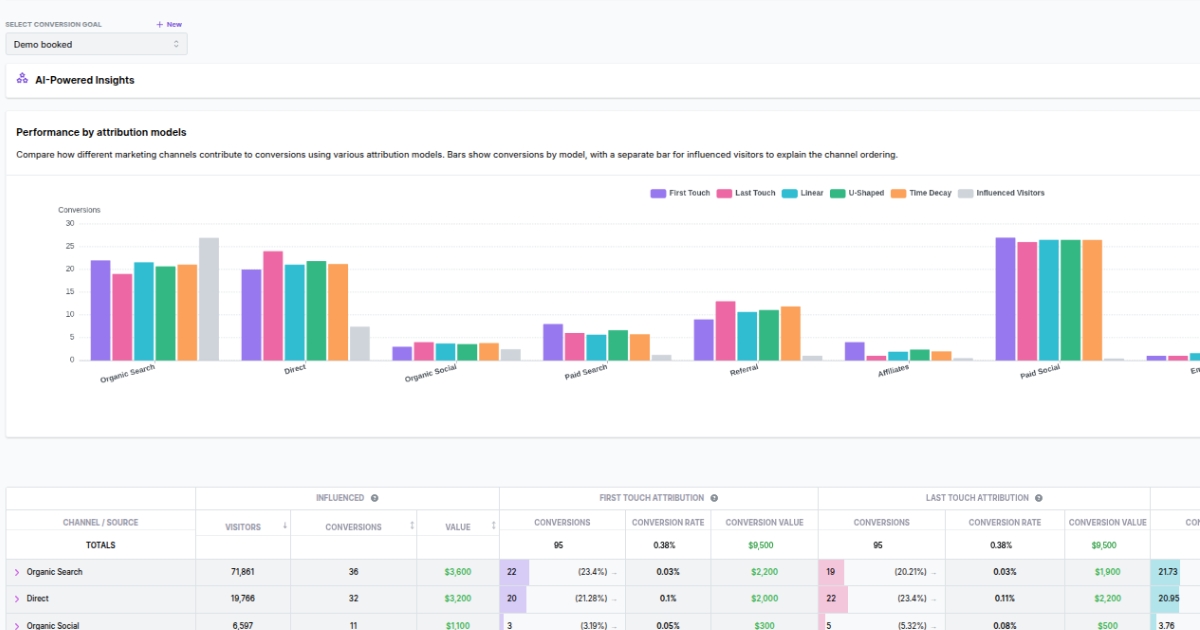Click the New conversion goal button
This screenshot has width=1200, height=630.
[x=169, y=24]
